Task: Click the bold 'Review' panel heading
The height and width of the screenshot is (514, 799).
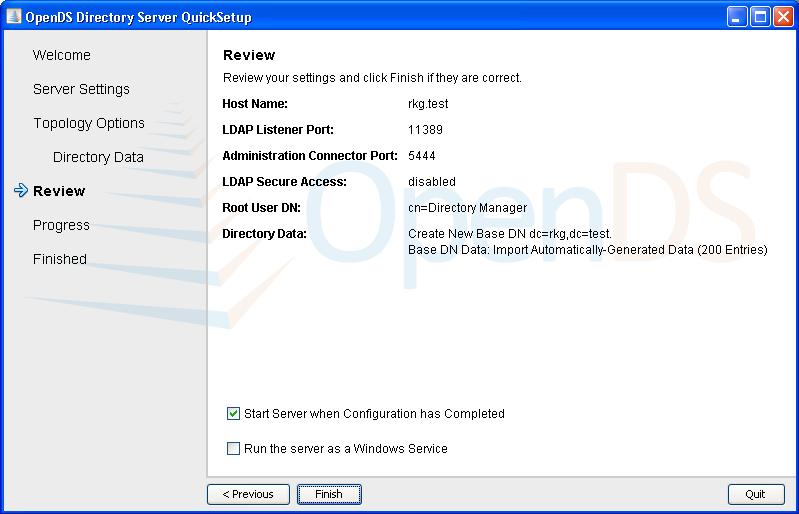Action: pyautogui.click(x=249, y=55)
